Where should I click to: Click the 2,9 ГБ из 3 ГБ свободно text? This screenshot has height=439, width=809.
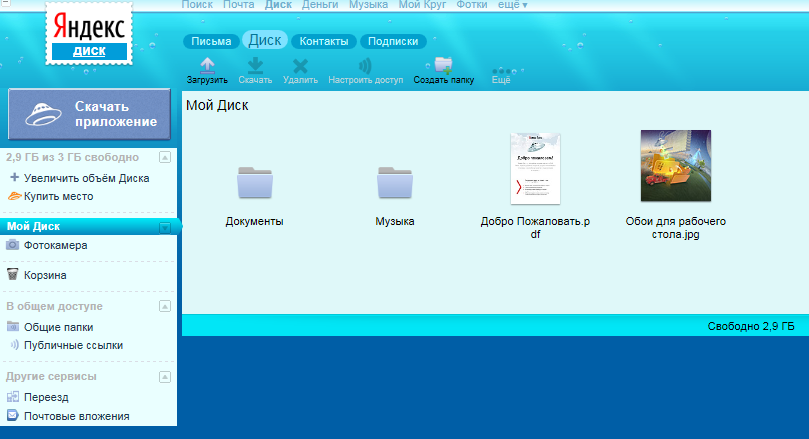pos(72,157)
